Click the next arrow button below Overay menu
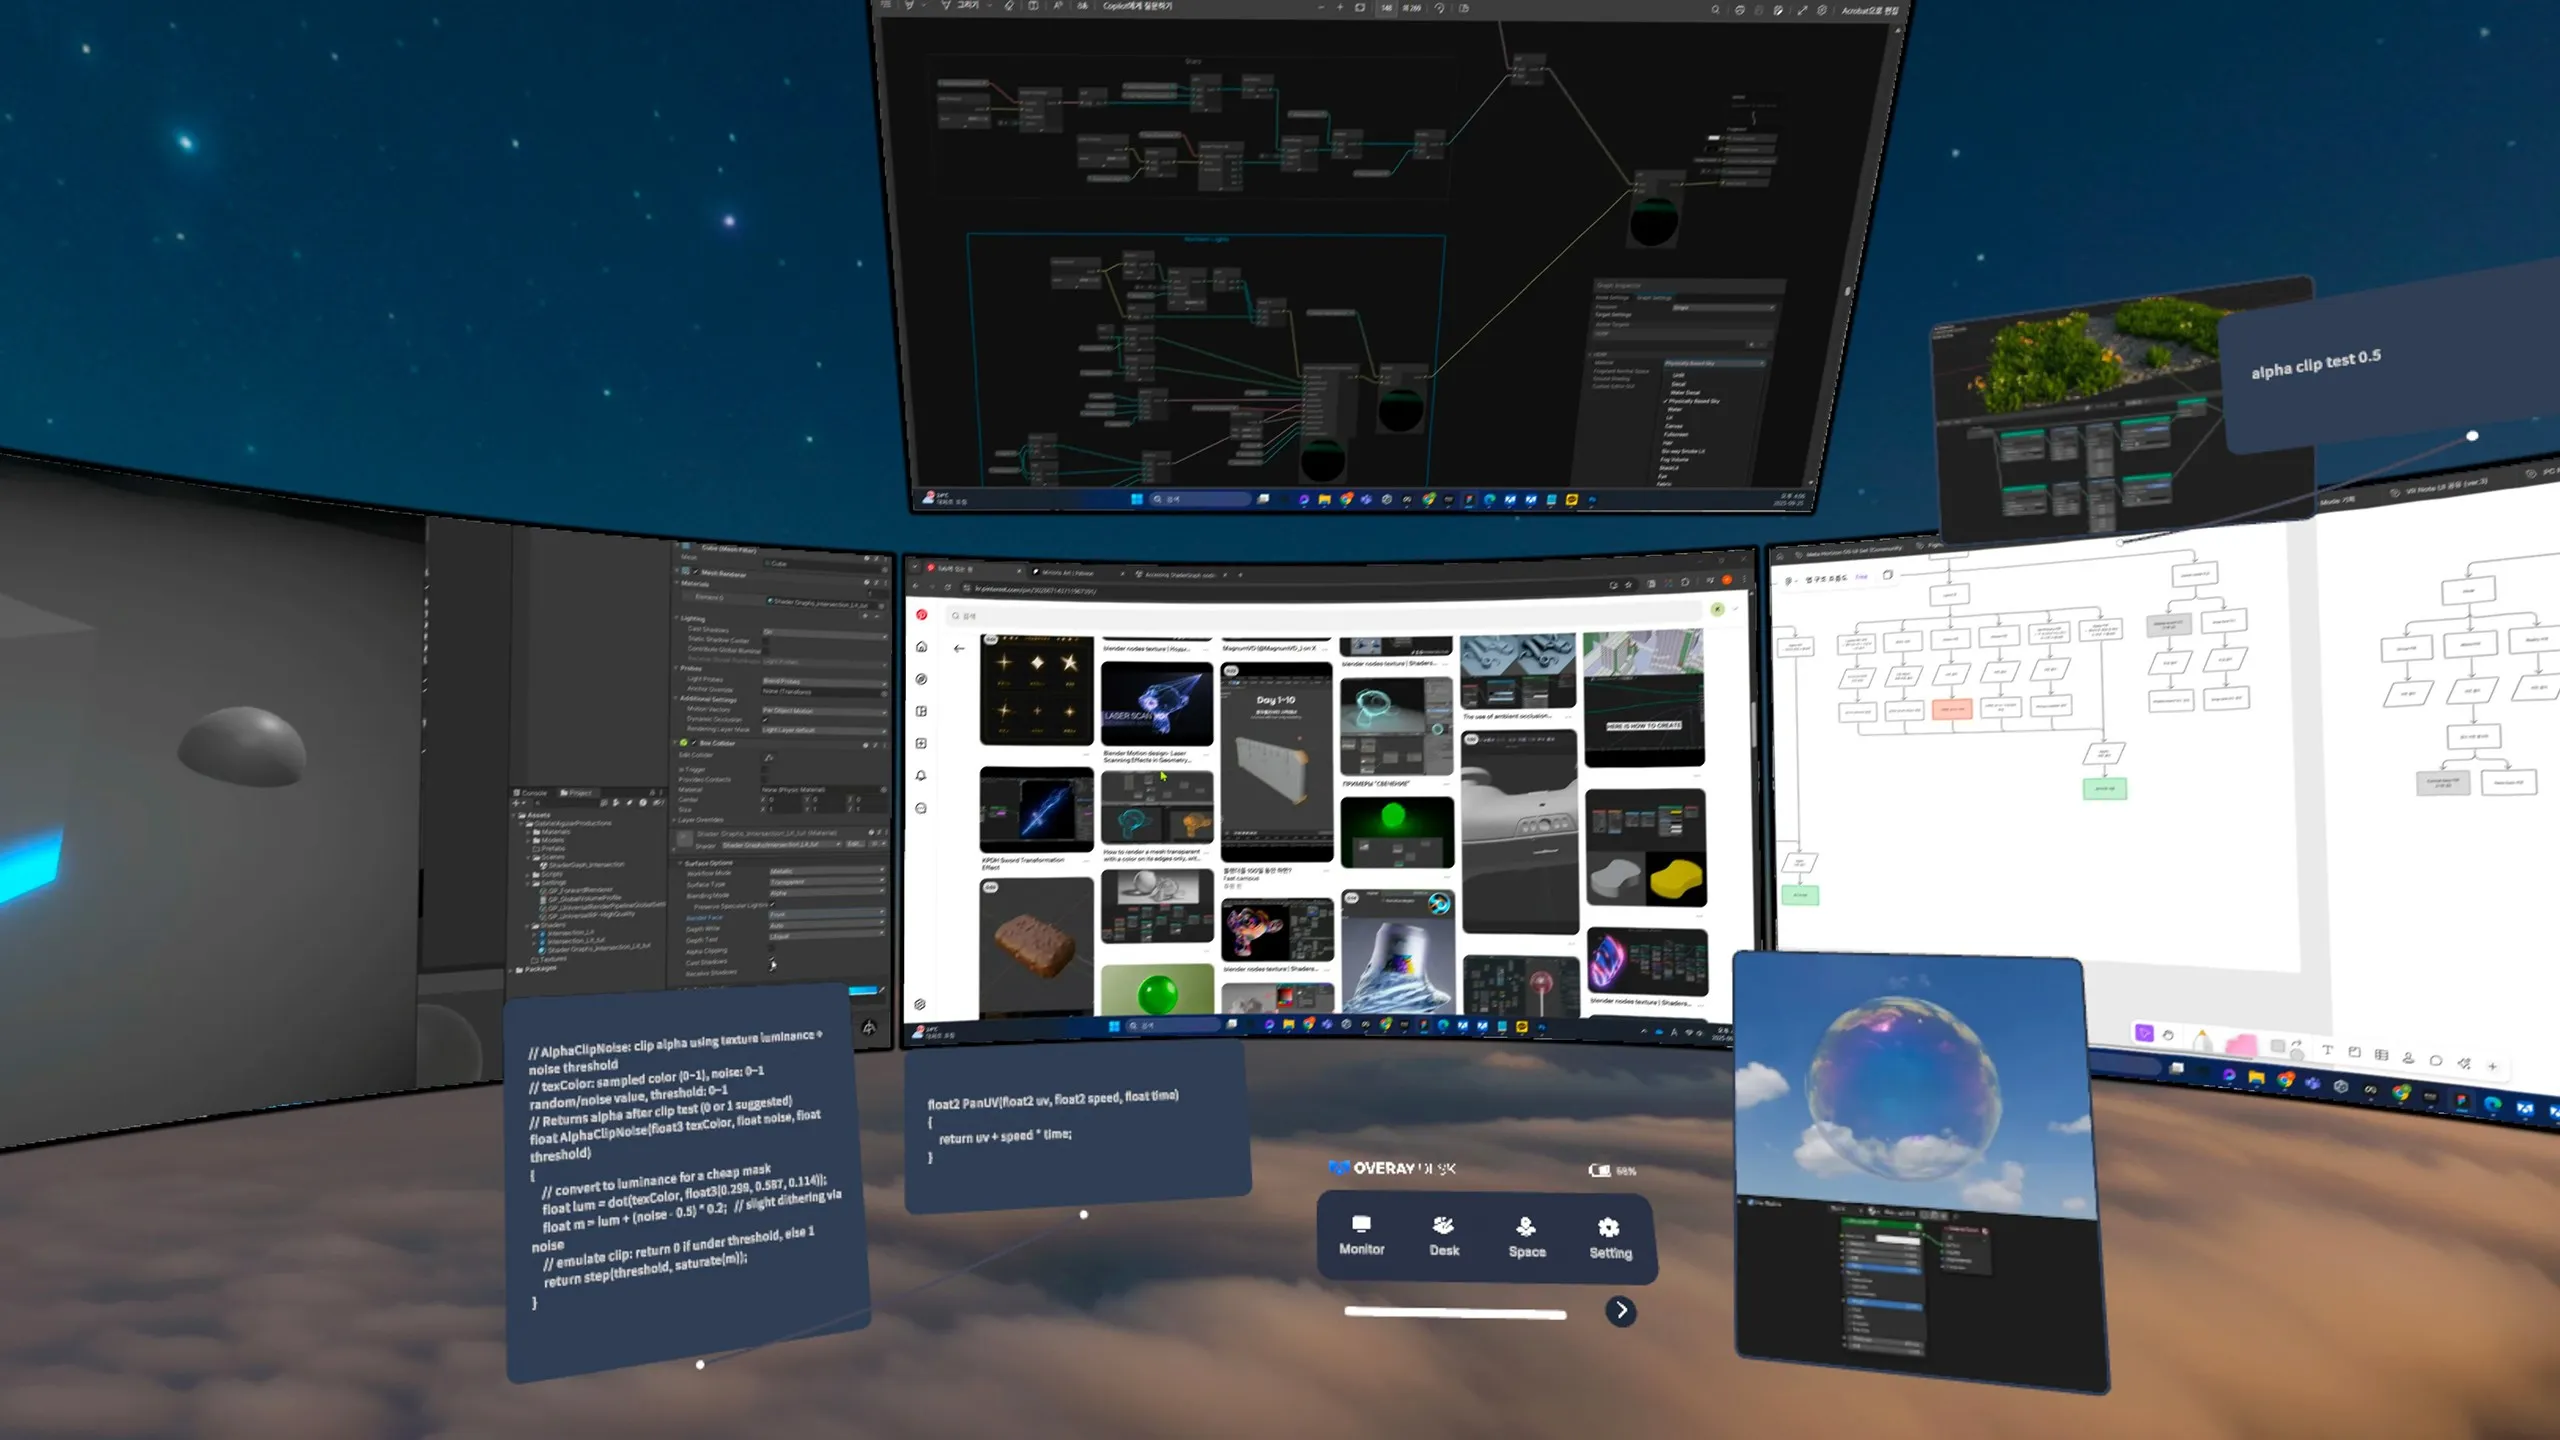 [1620, 1310]
